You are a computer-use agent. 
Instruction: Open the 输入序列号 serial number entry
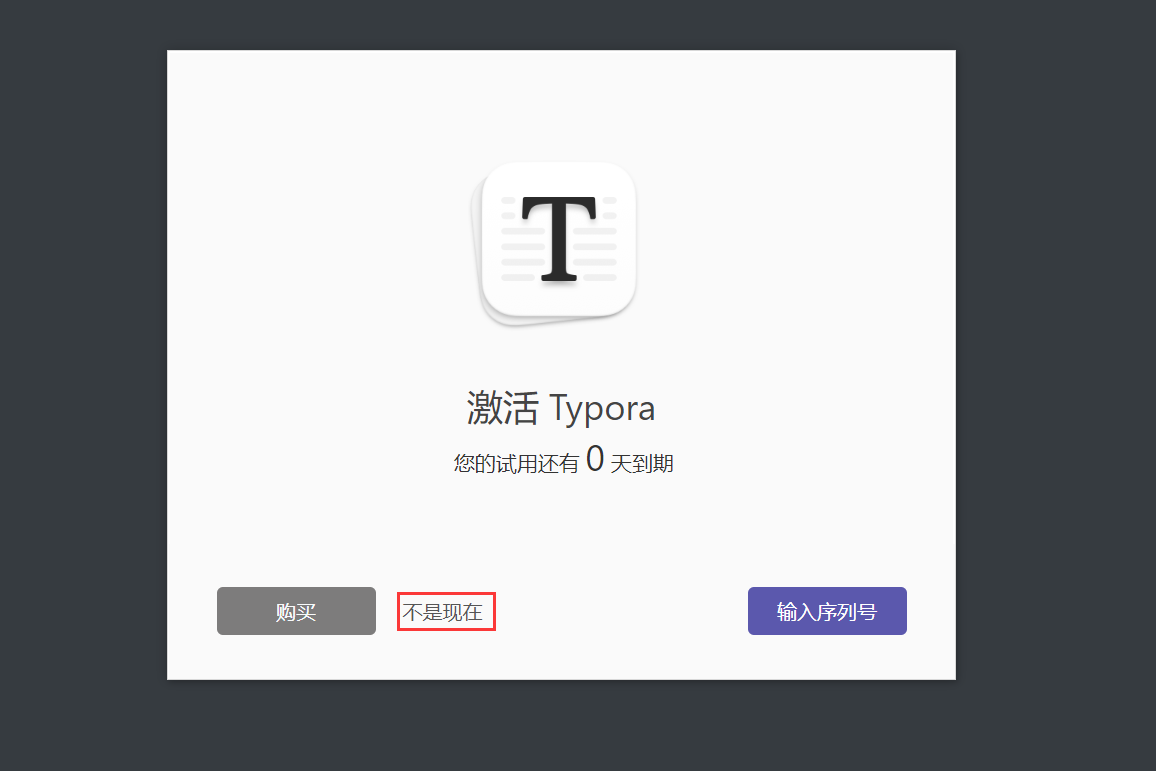(827, 611)
